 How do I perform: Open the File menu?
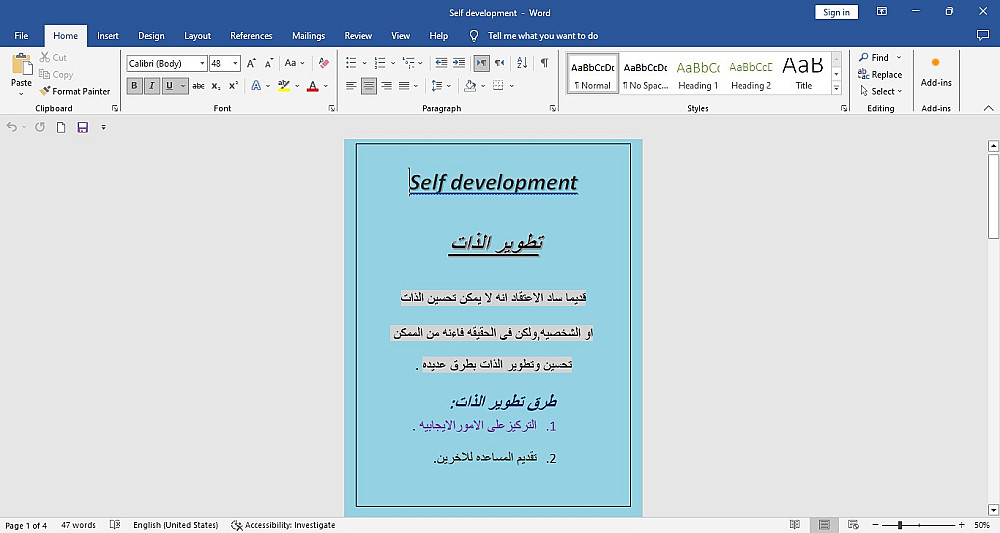[x=21, y=36]
